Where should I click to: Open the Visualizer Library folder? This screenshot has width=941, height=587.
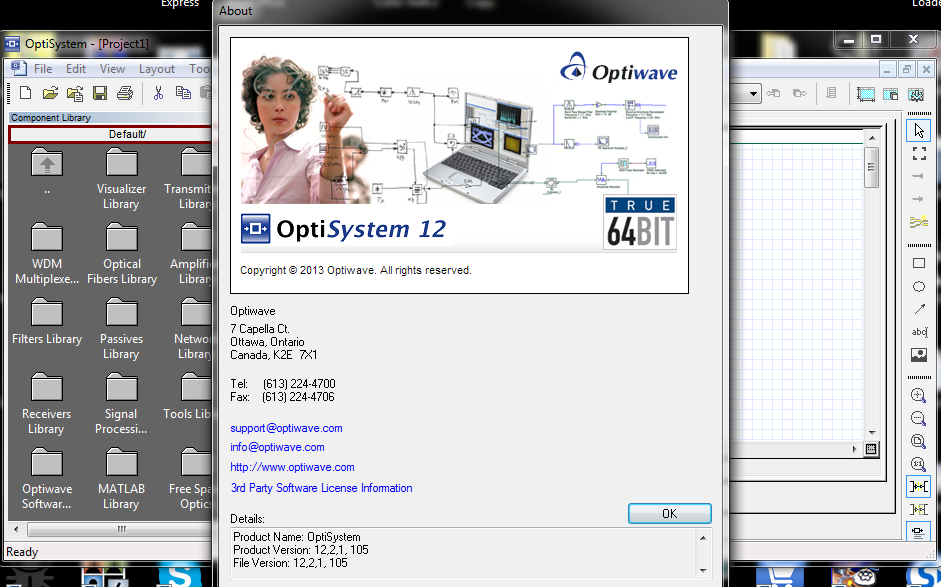pyautogui.click(x=121, y=179)
